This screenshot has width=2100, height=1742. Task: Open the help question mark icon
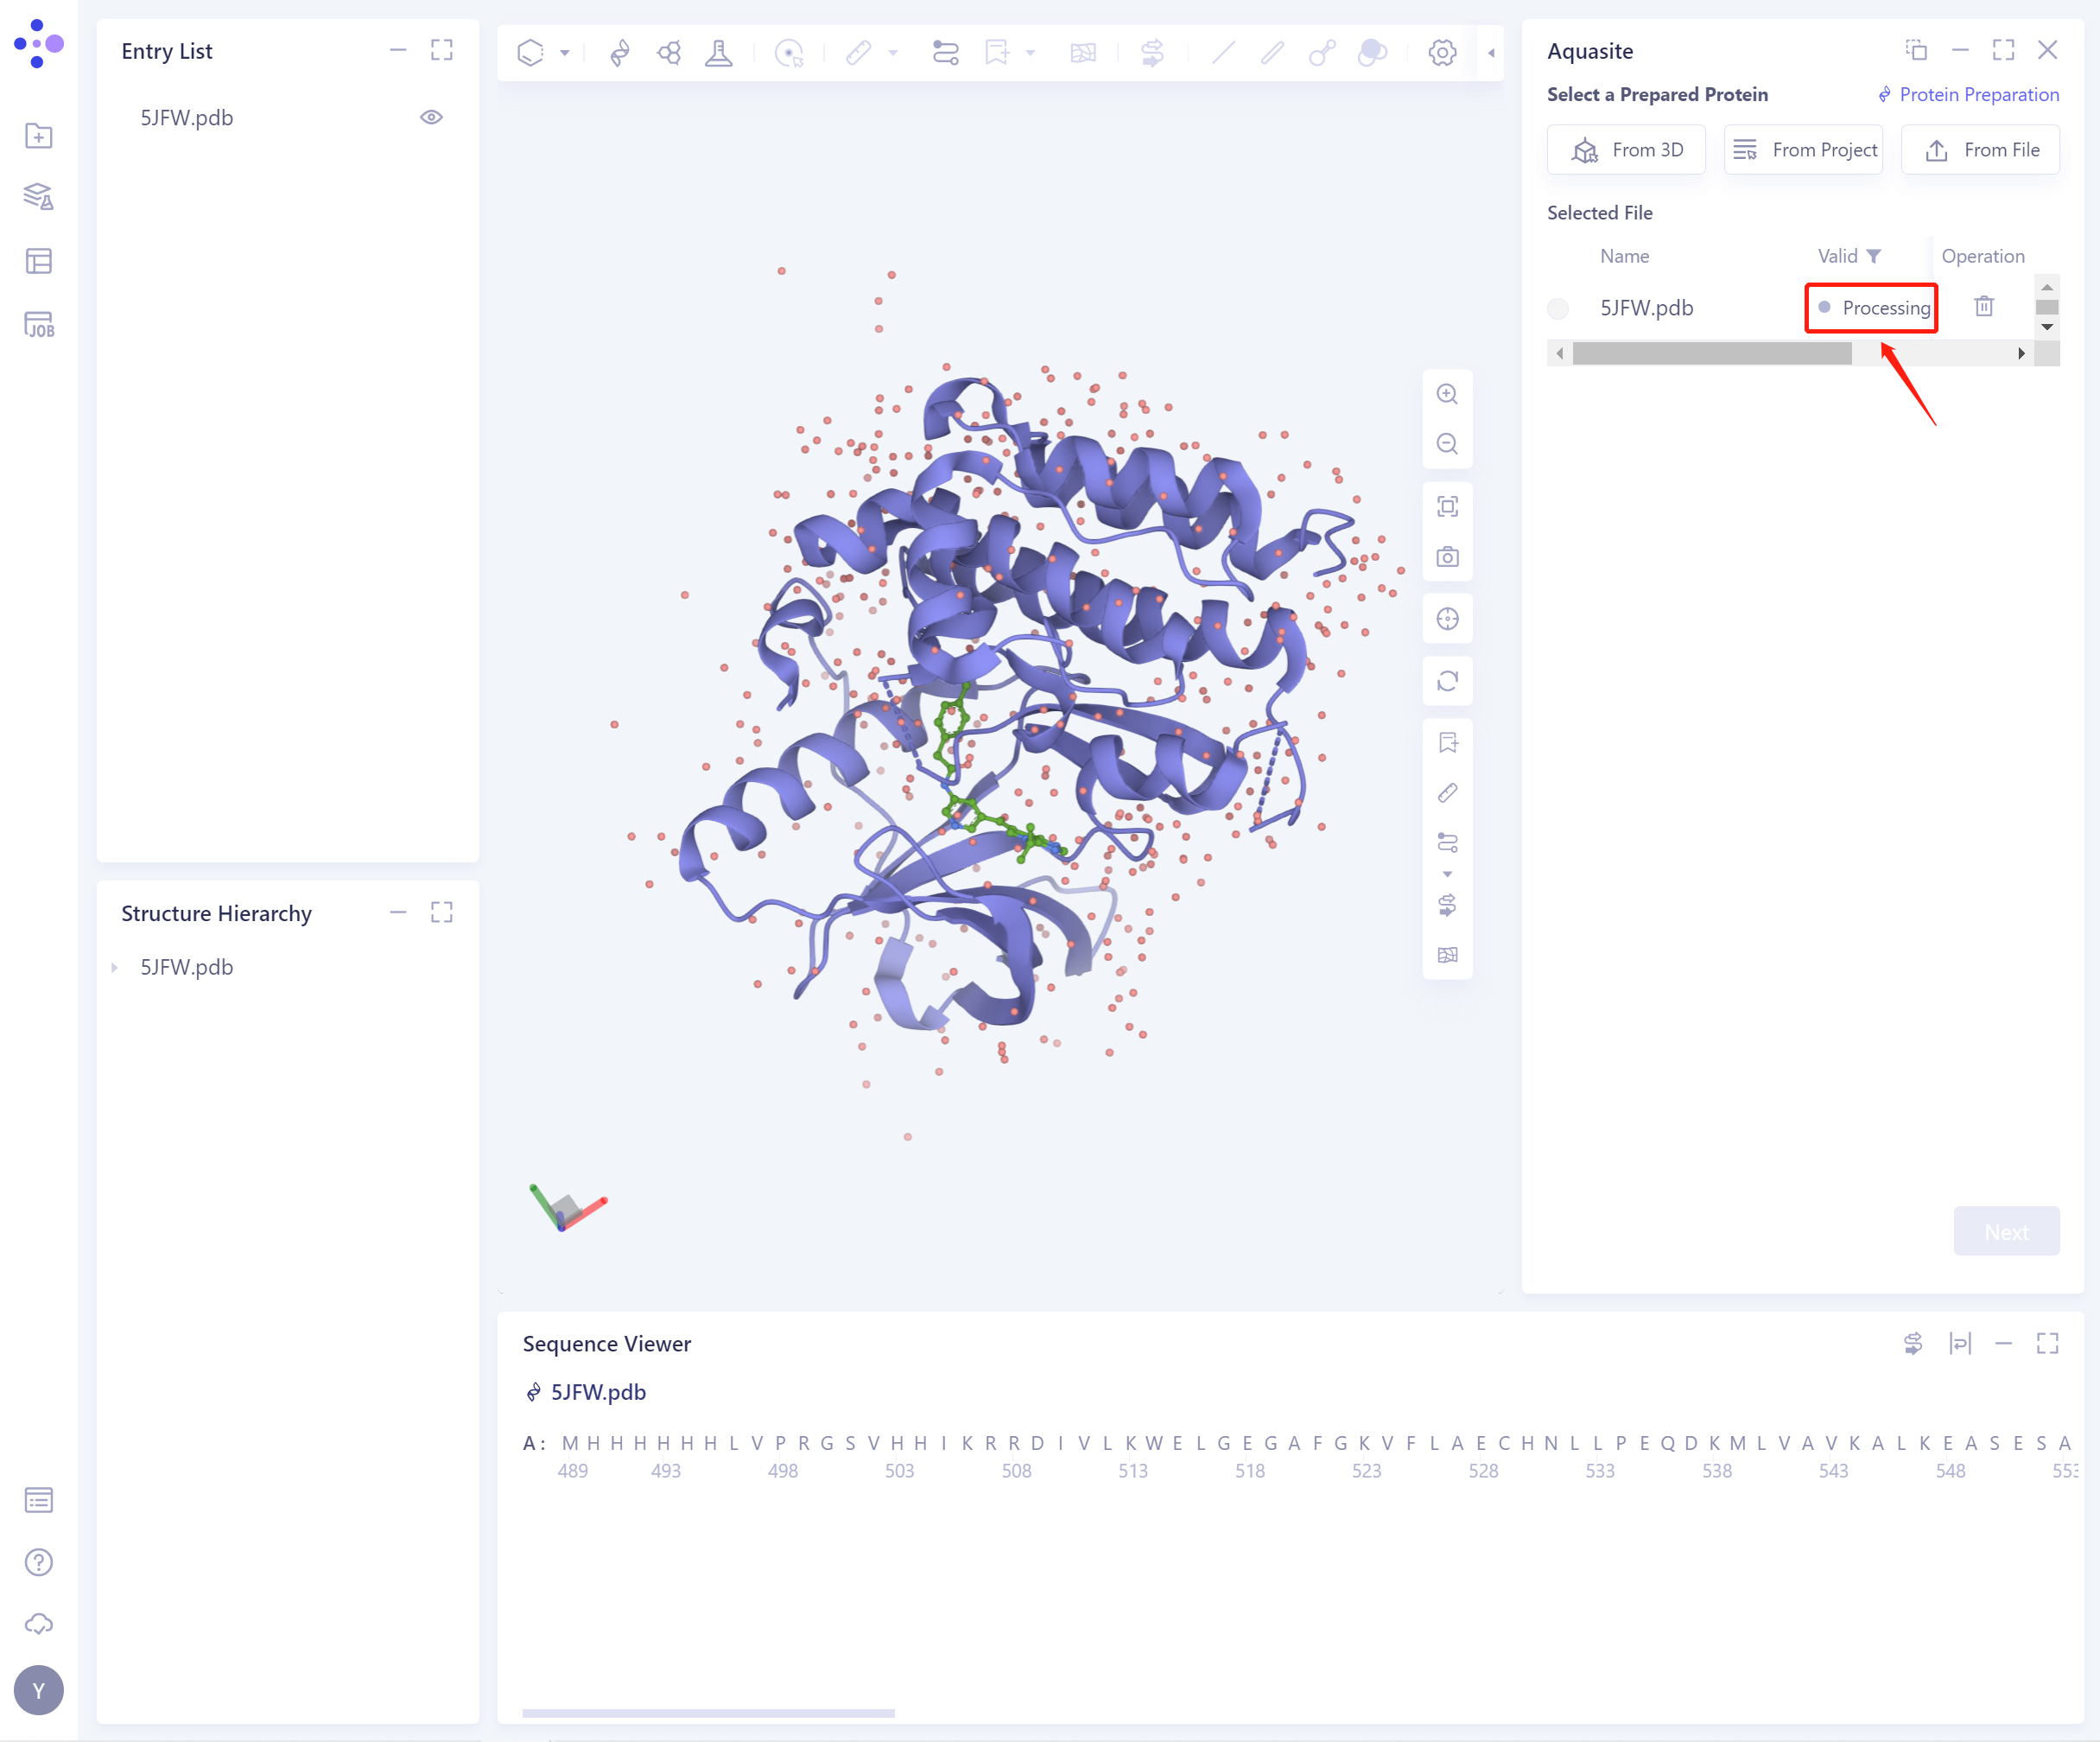click(39, 1562)
